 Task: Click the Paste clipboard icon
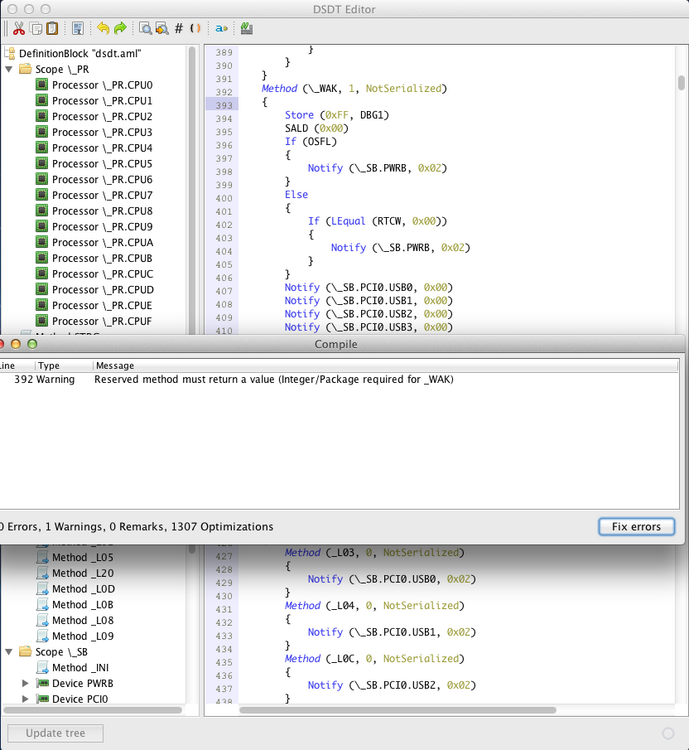pyautogui.click(x=52, y=29)
